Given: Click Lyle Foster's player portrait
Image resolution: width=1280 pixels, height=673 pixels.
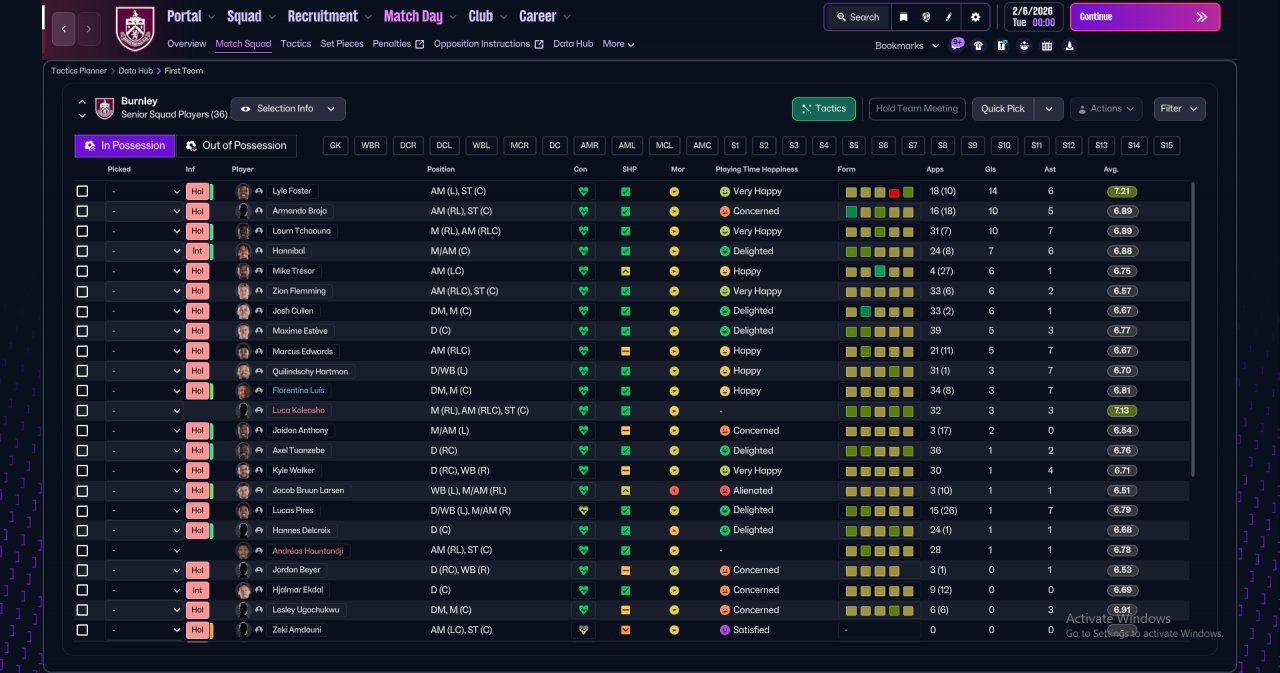Looking at the screenshot, I should click(x=243, y=191).
